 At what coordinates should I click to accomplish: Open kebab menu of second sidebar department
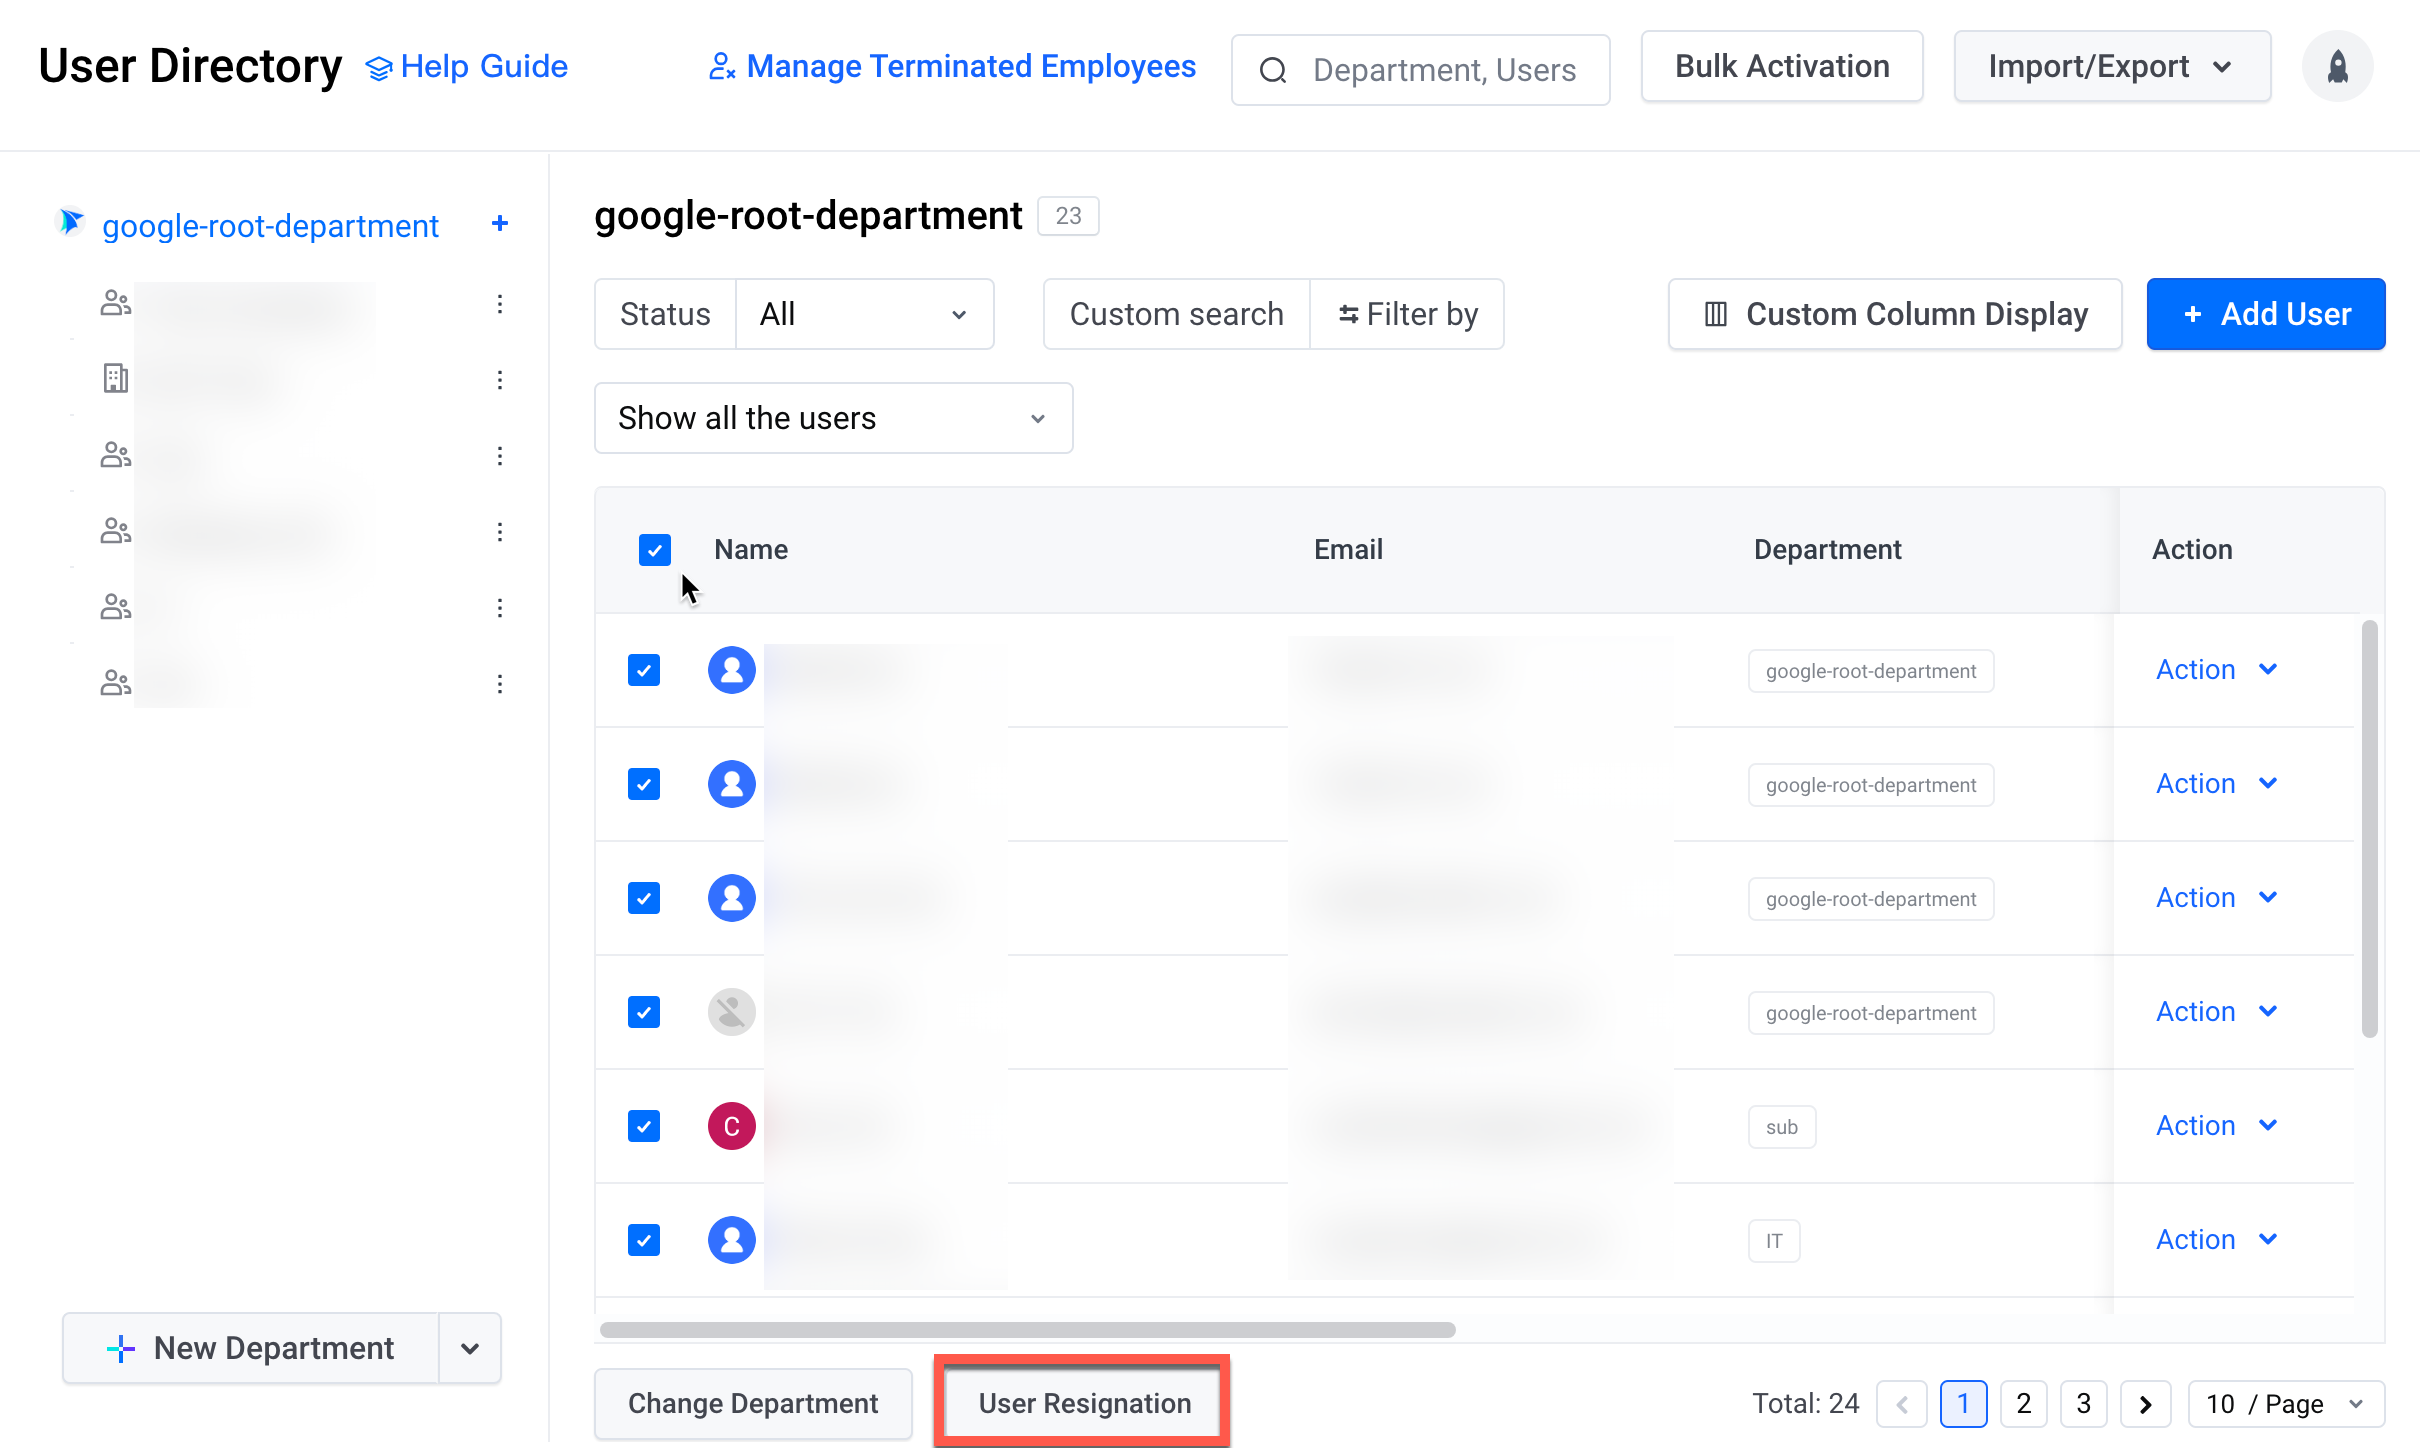click(500, 380)
